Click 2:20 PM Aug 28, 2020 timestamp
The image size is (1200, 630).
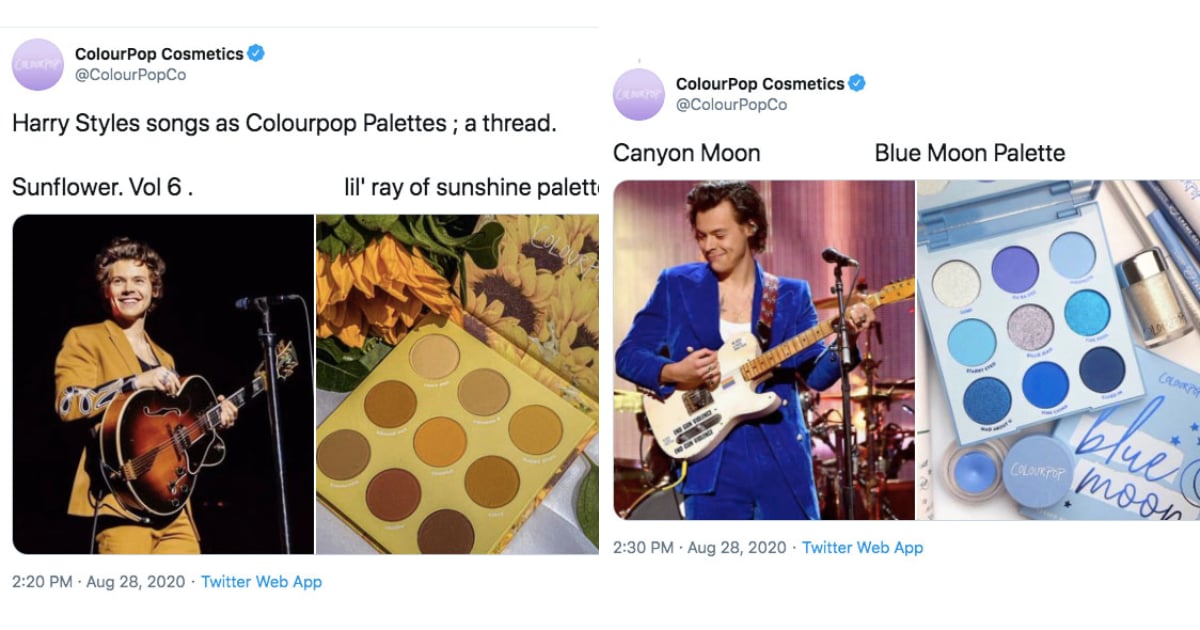click(100, 581)
